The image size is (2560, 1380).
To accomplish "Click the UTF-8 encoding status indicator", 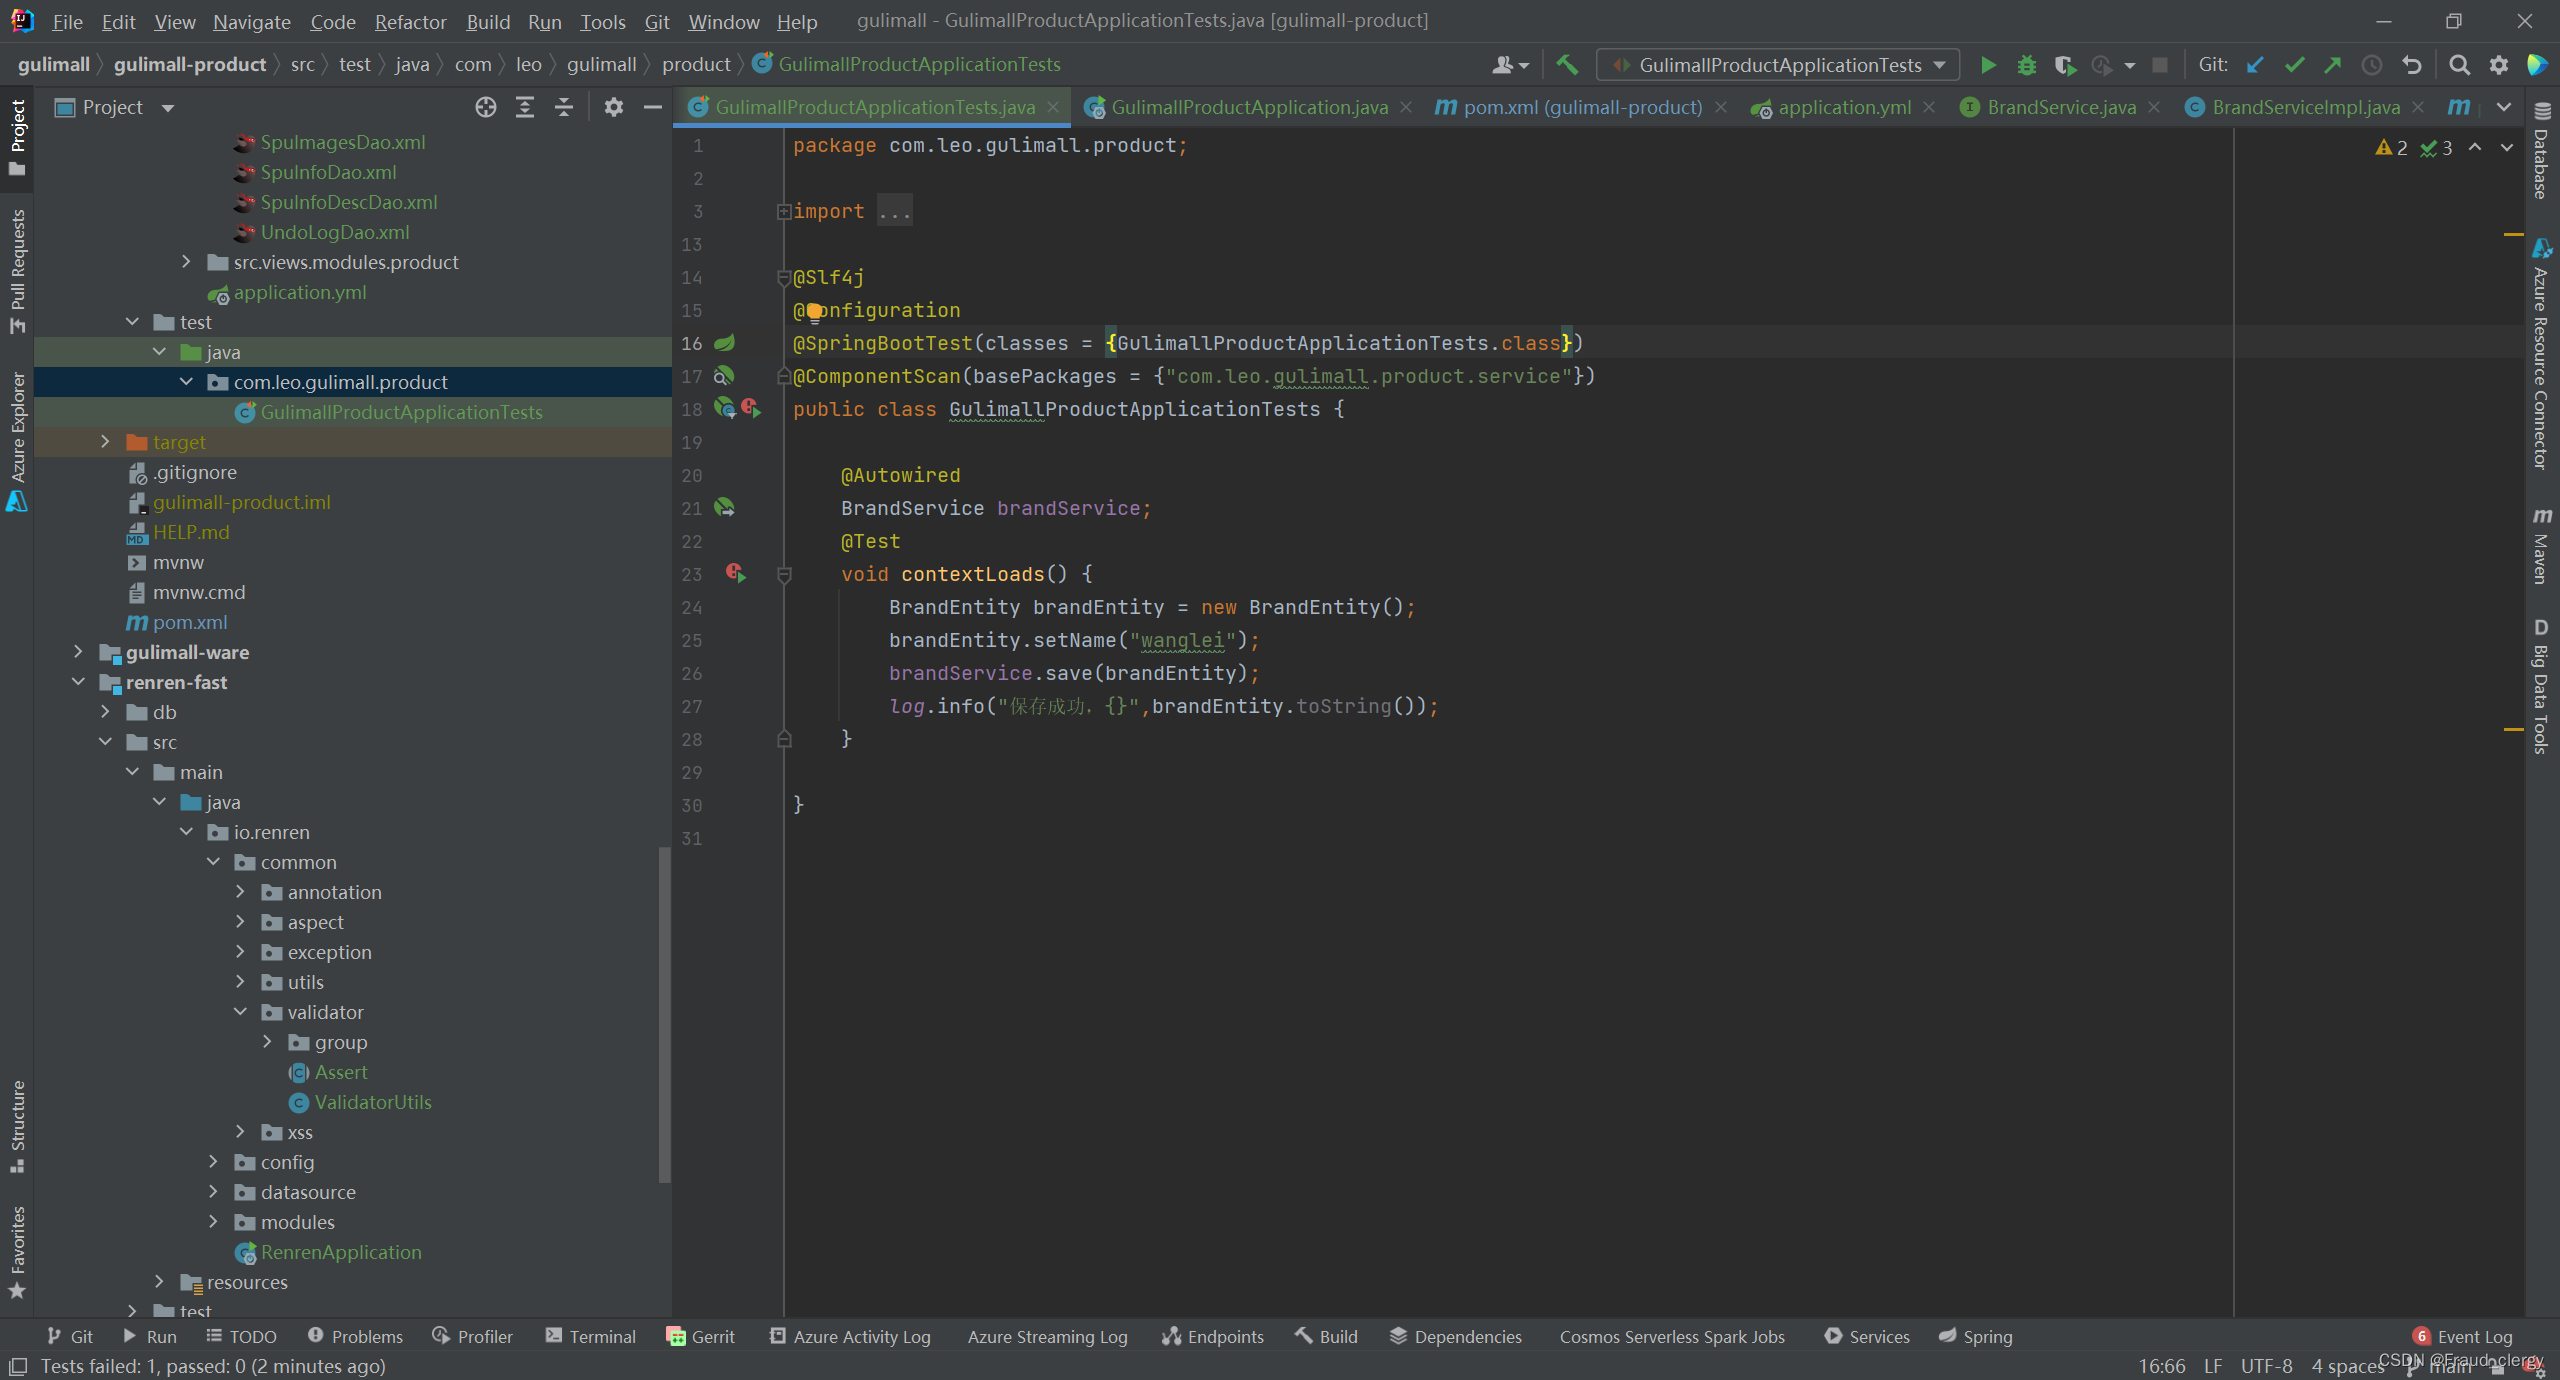I will pos(2266,1365).
